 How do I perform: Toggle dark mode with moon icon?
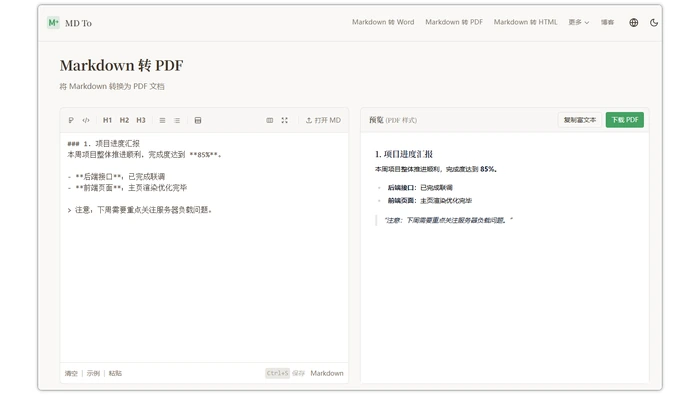(x=654, y=22)
